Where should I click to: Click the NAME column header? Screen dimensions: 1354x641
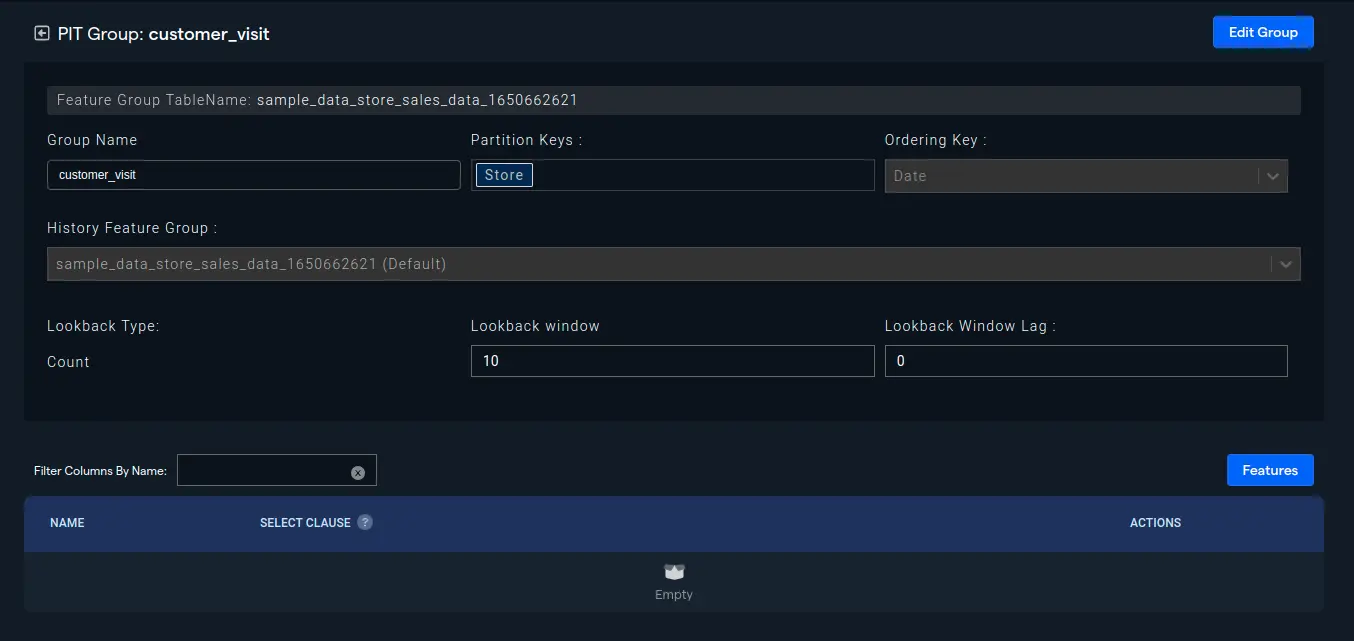[x=67, y=522]
